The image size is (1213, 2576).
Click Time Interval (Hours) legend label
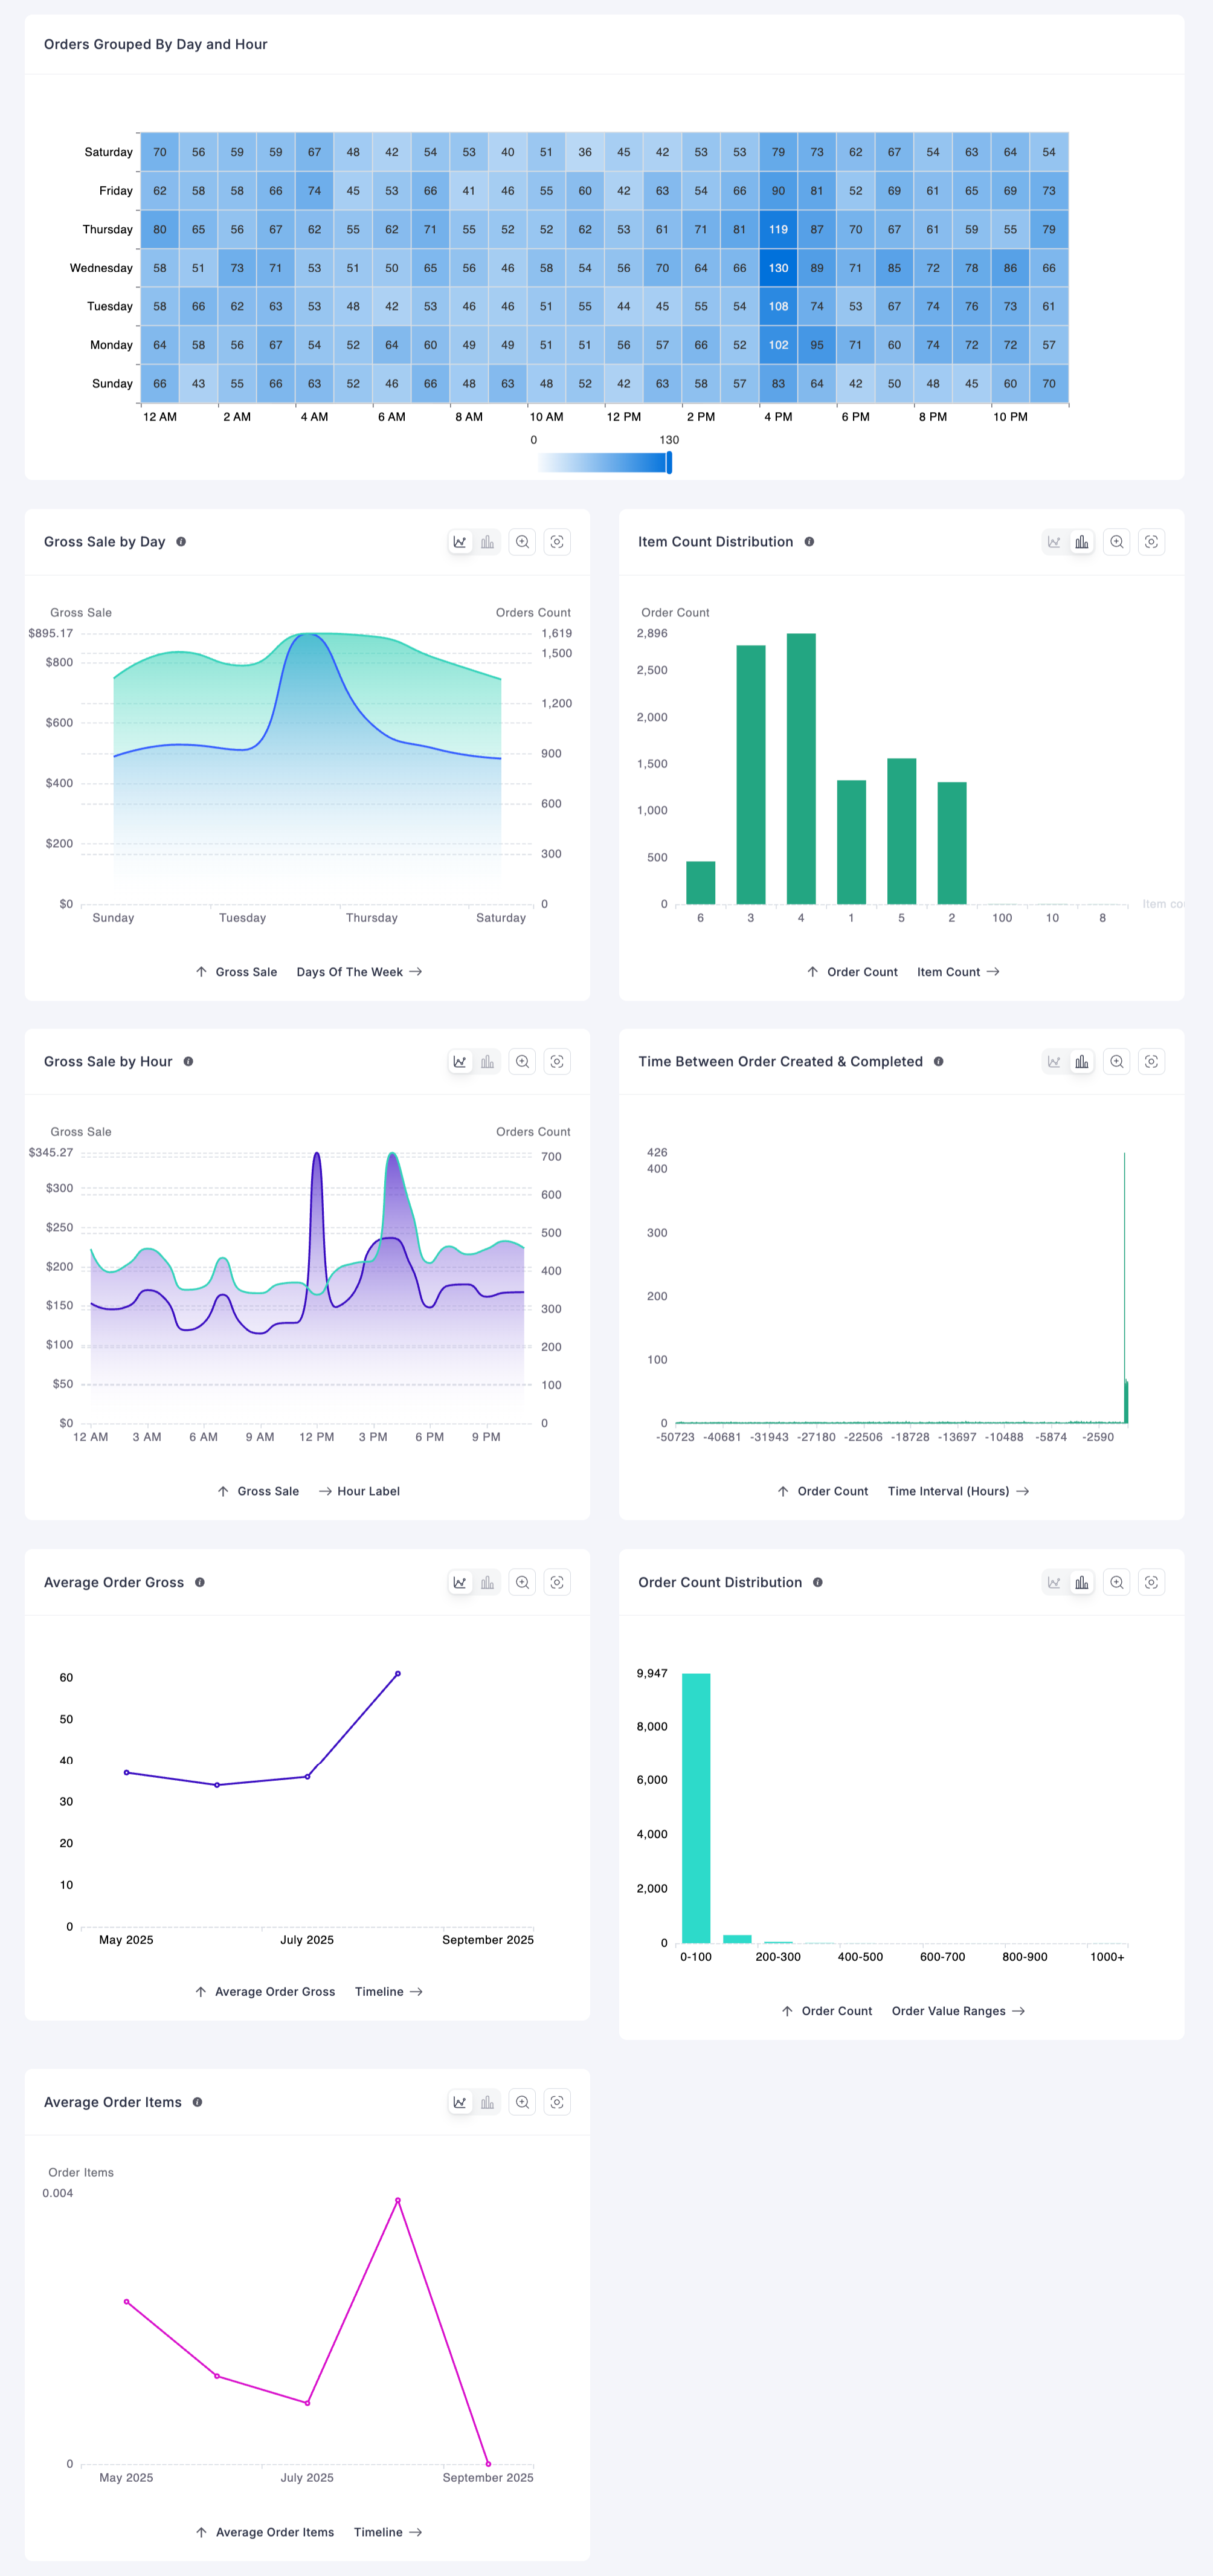click(948, 1491)
